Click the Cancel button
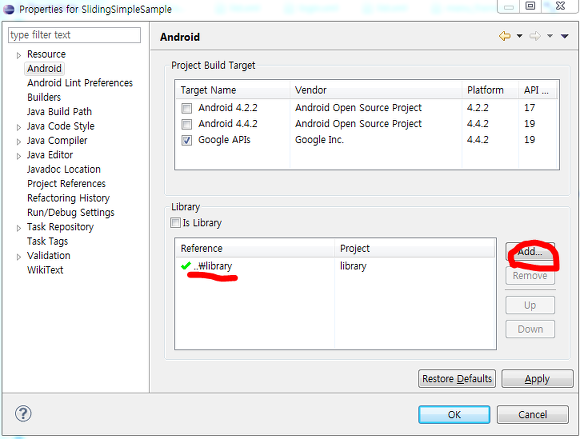The height and width of the screenshot is (439, 580). (x=533, y=415)
